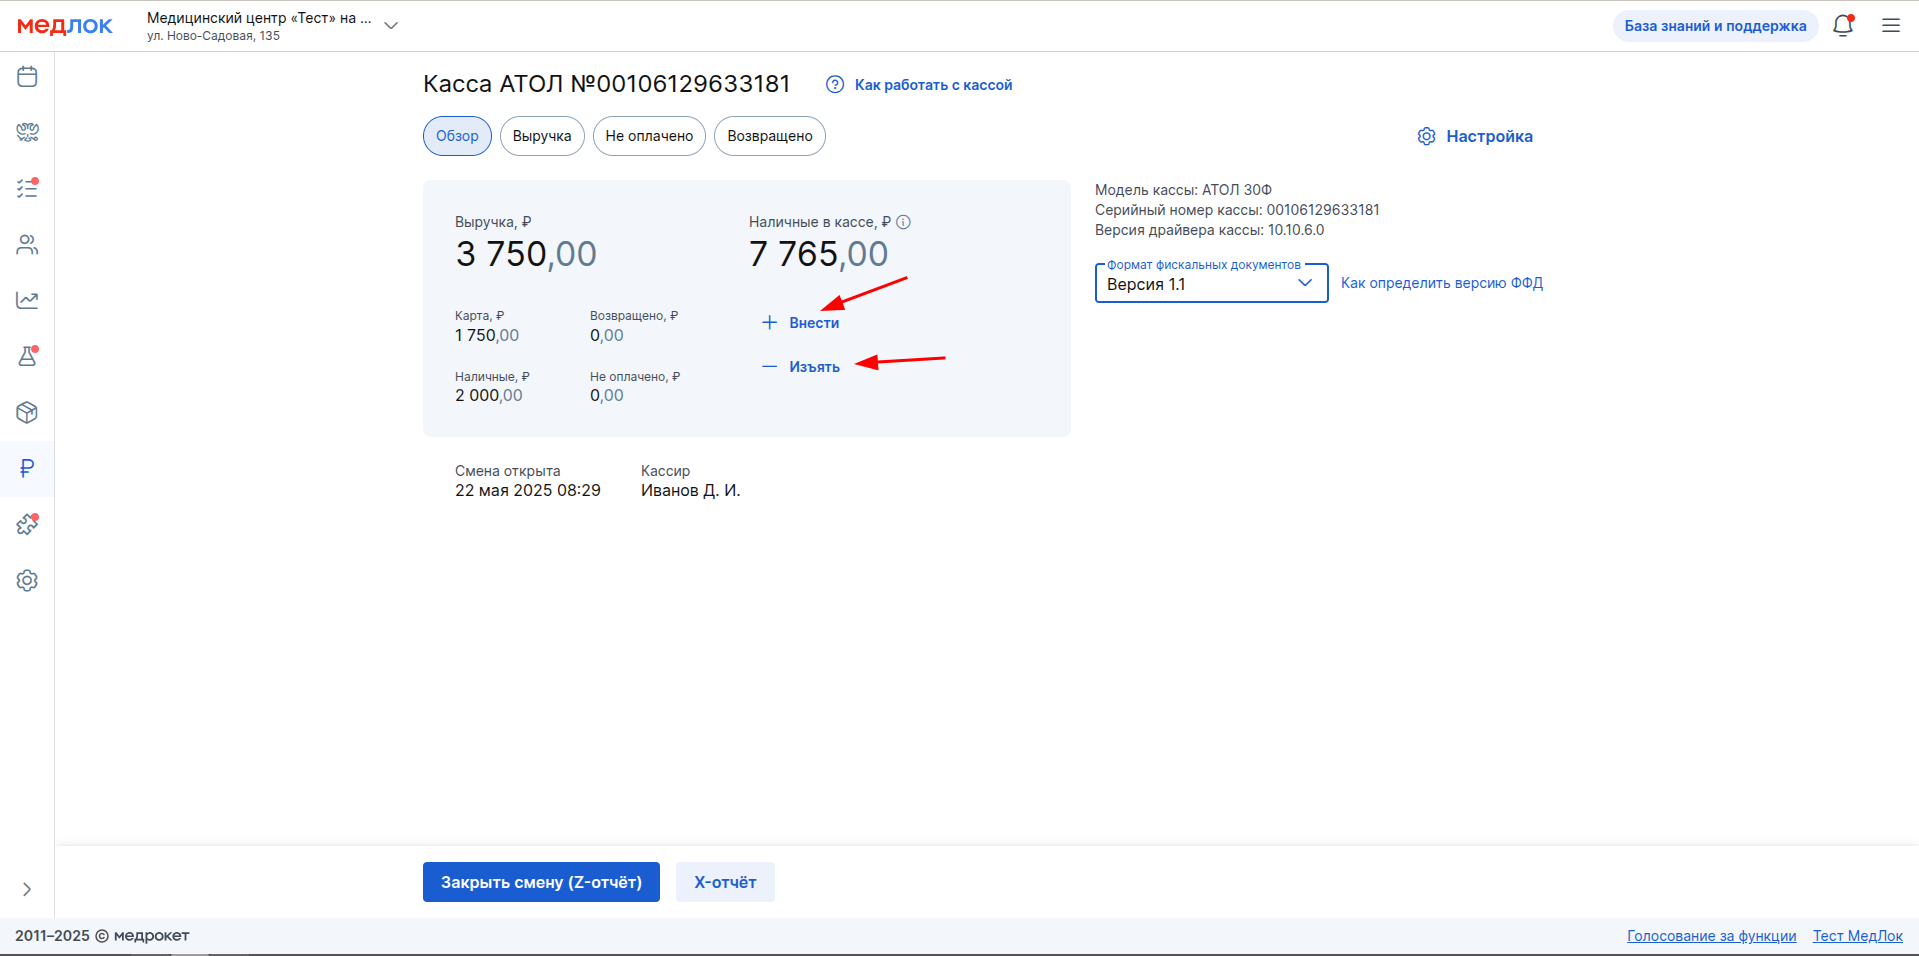Open the Как работать с кассой link

tap(933, 85)
